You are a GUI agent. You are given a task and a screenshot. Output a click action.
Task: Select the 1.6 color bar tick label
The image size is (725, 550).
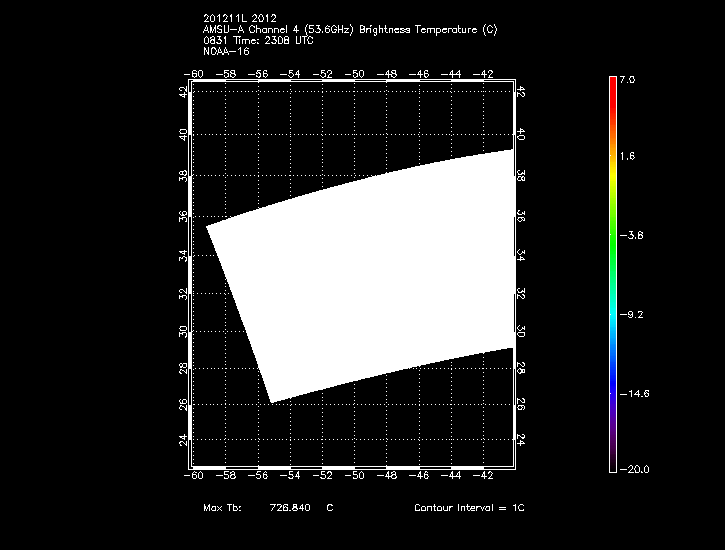pos(626,157)
